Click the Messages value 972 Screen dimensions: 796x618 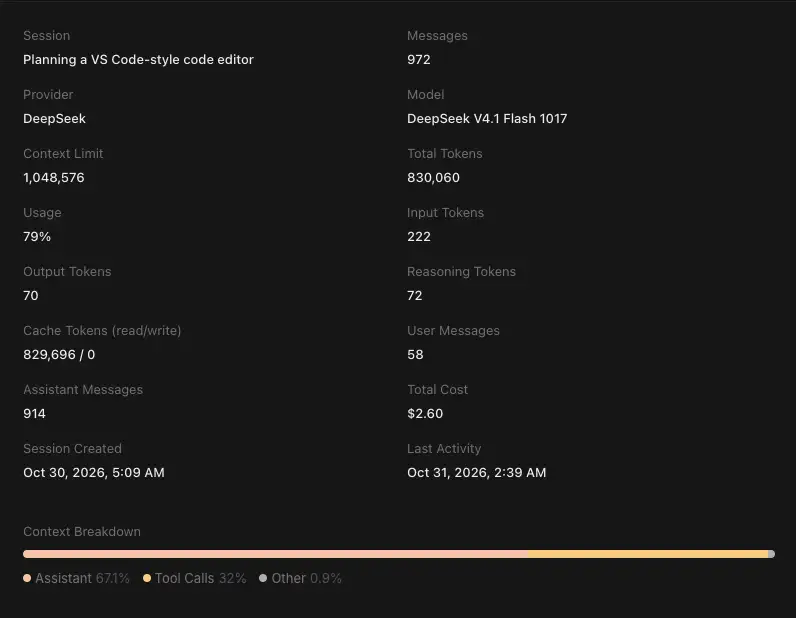click(x=419, y=59)
